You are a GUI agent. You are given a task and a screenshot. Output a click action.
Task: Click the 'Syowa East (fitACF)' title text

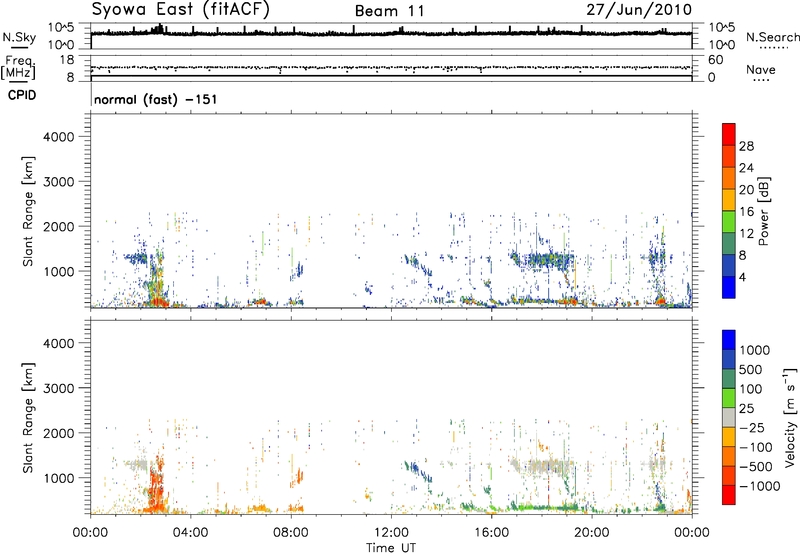[180, 9]
